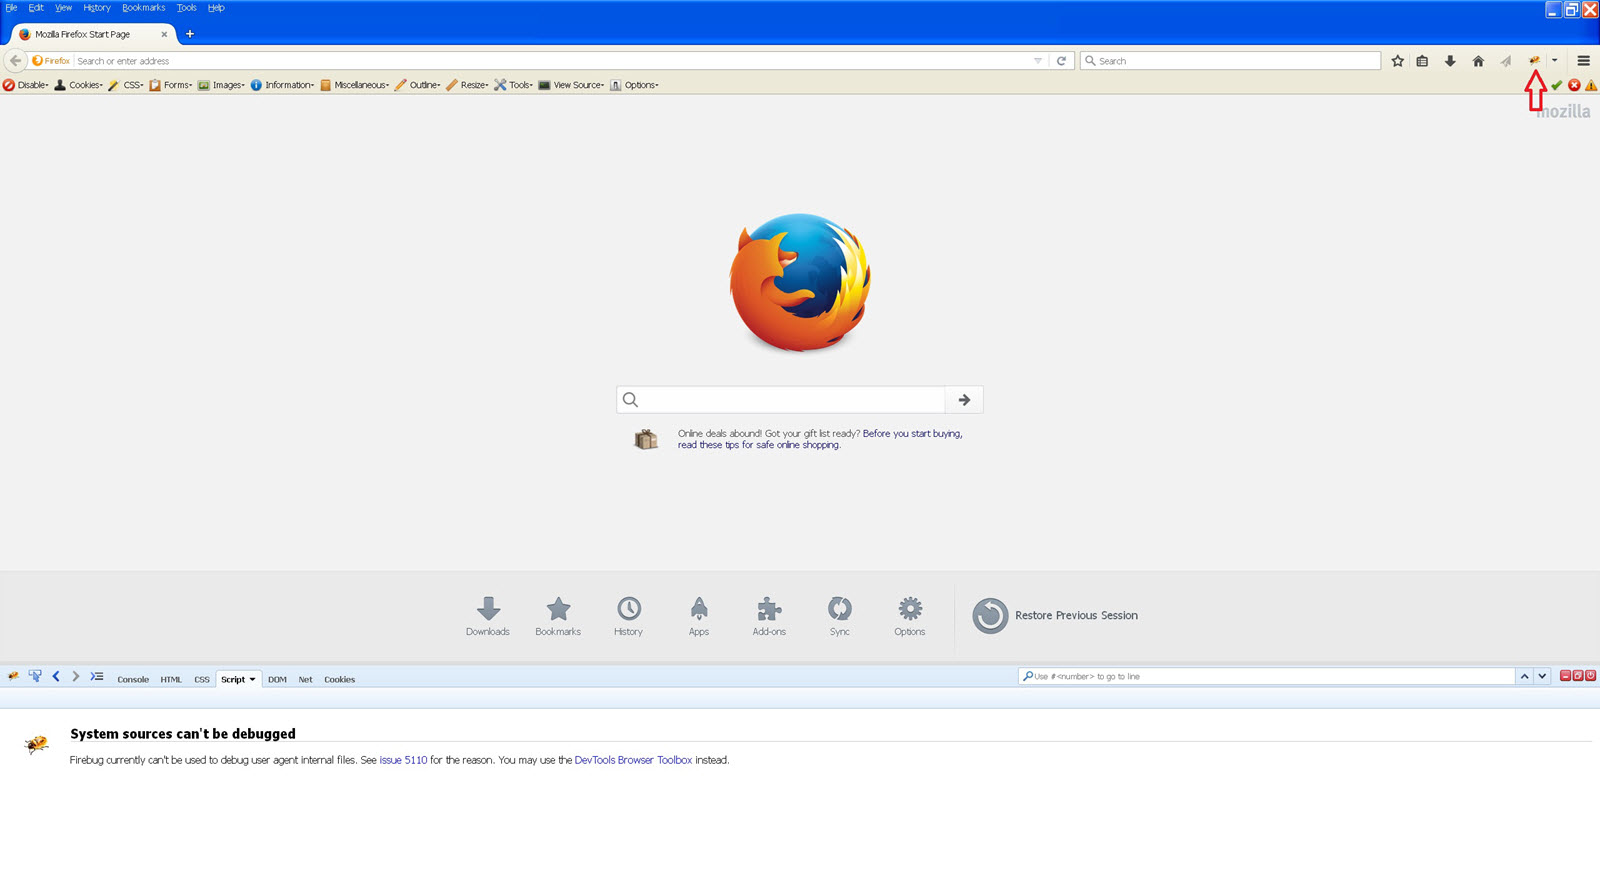
Task: Open the Resize menu in Web Developer toolbar
Action: [x=468, y=85]
